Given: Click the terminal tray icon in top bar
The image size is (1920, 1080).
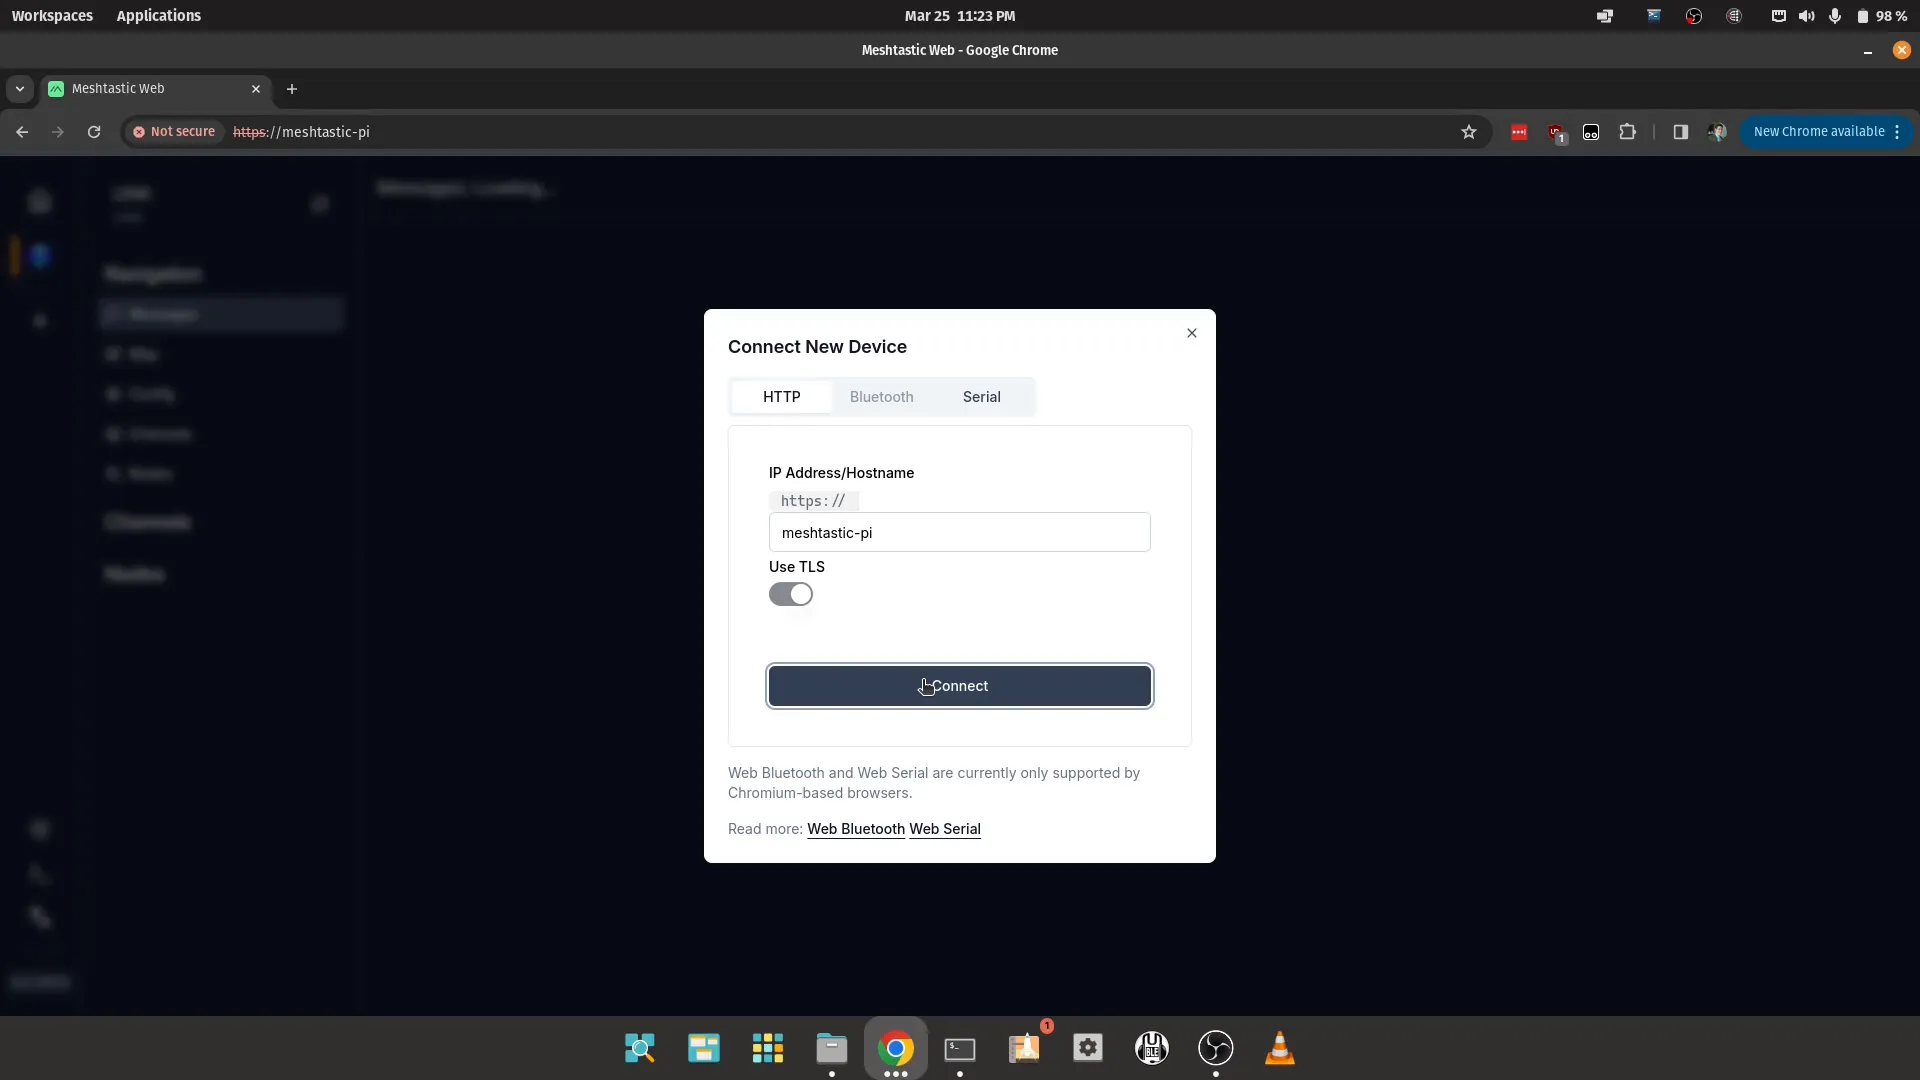Looking at the screenshot, I should (x=1654, y=16).
